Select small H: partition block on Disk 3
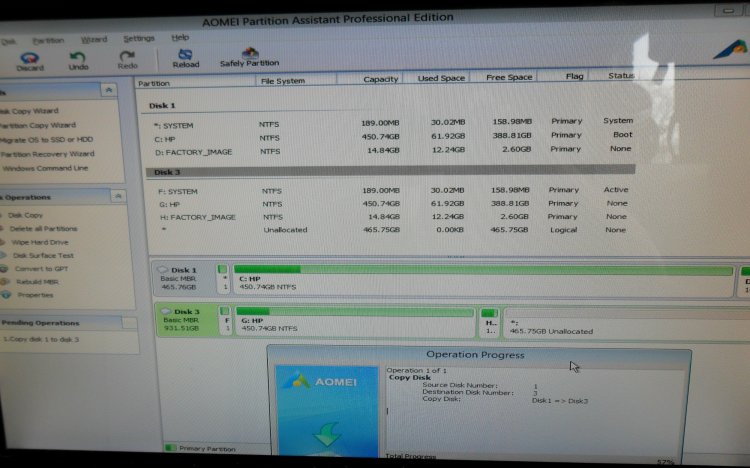This screenshot has height=468, width=750. click(490, 321)
